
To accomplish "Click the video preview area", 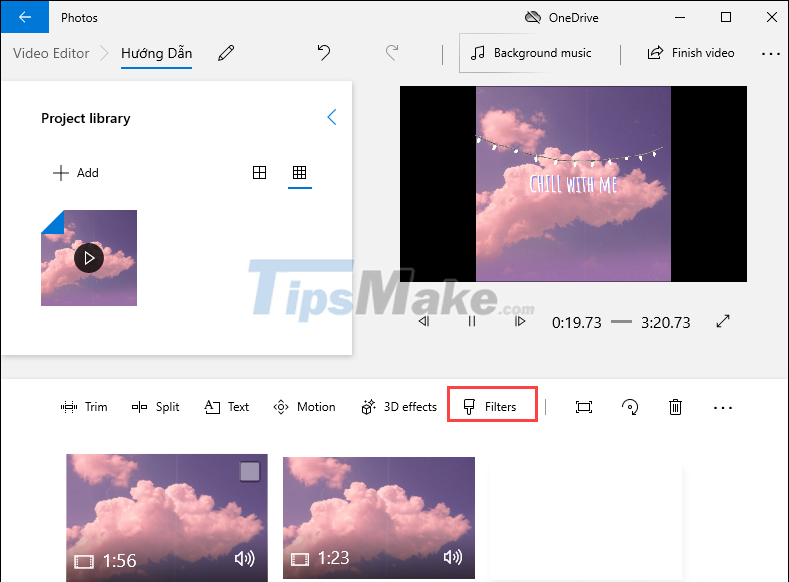I will click(573, 184).
